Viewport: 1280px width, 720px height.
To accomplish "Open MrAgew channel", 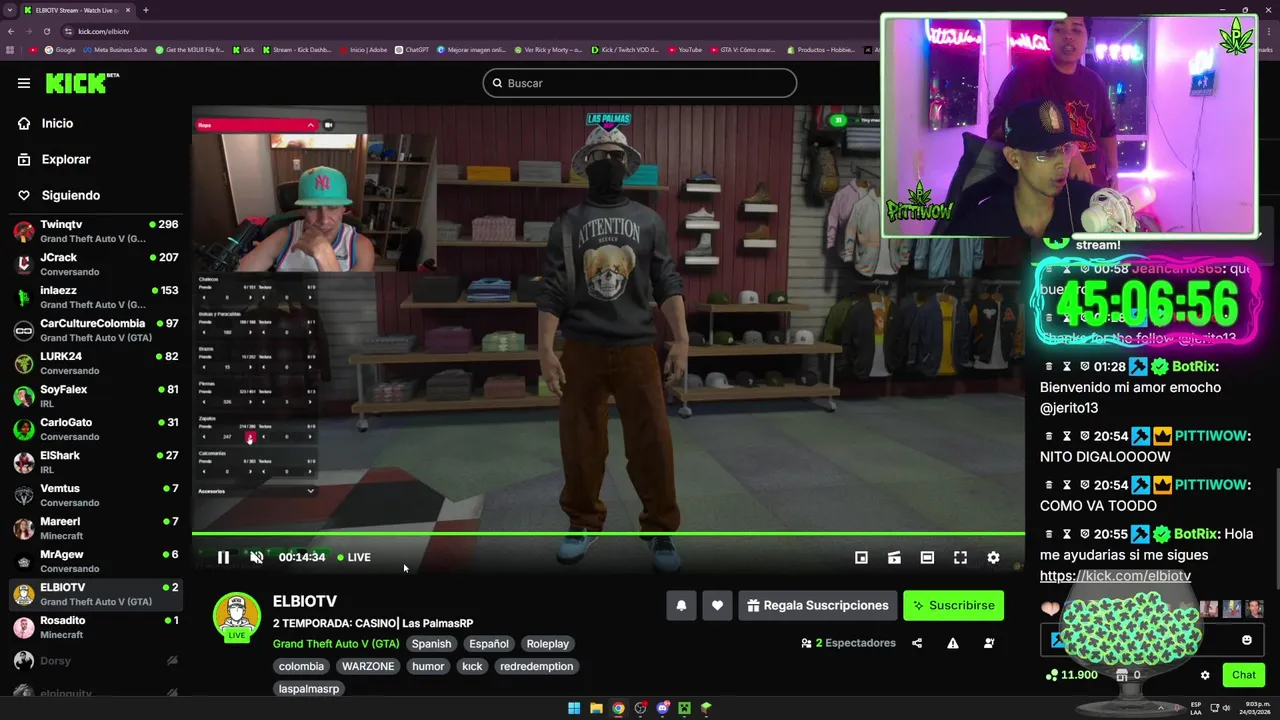I will point(96,561).
